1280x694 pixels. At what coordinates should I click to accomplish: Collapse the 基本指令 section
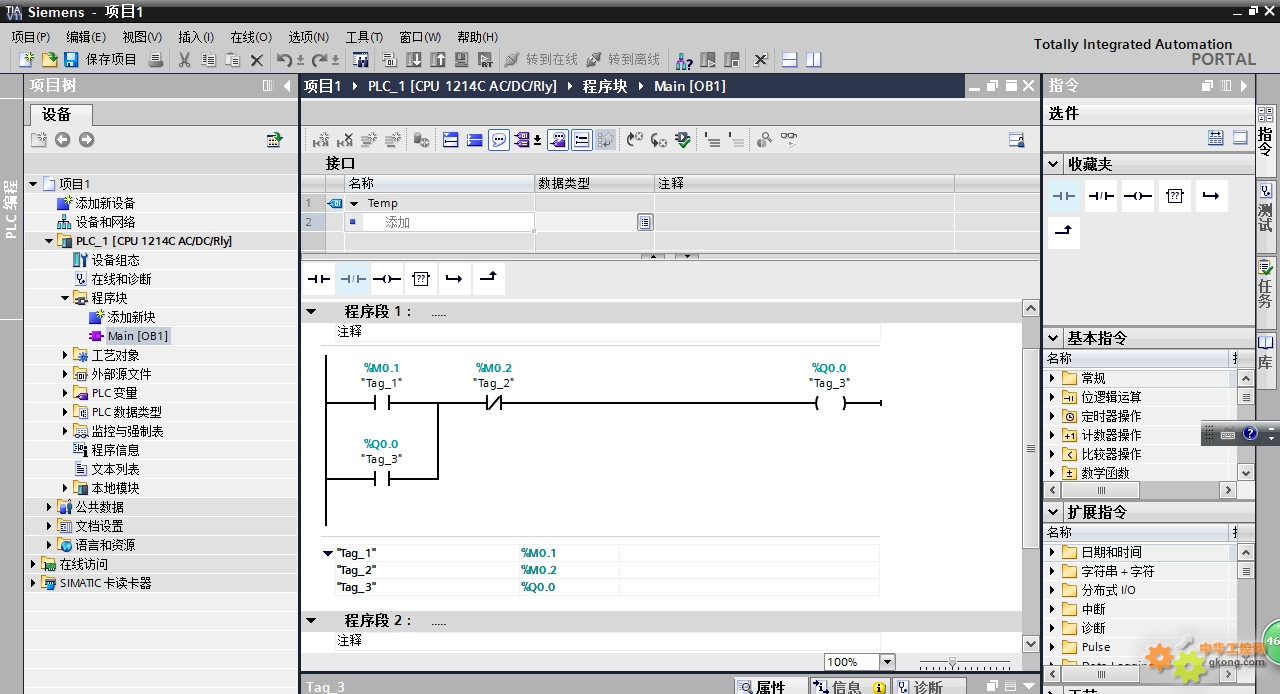tap(1053, 338)
